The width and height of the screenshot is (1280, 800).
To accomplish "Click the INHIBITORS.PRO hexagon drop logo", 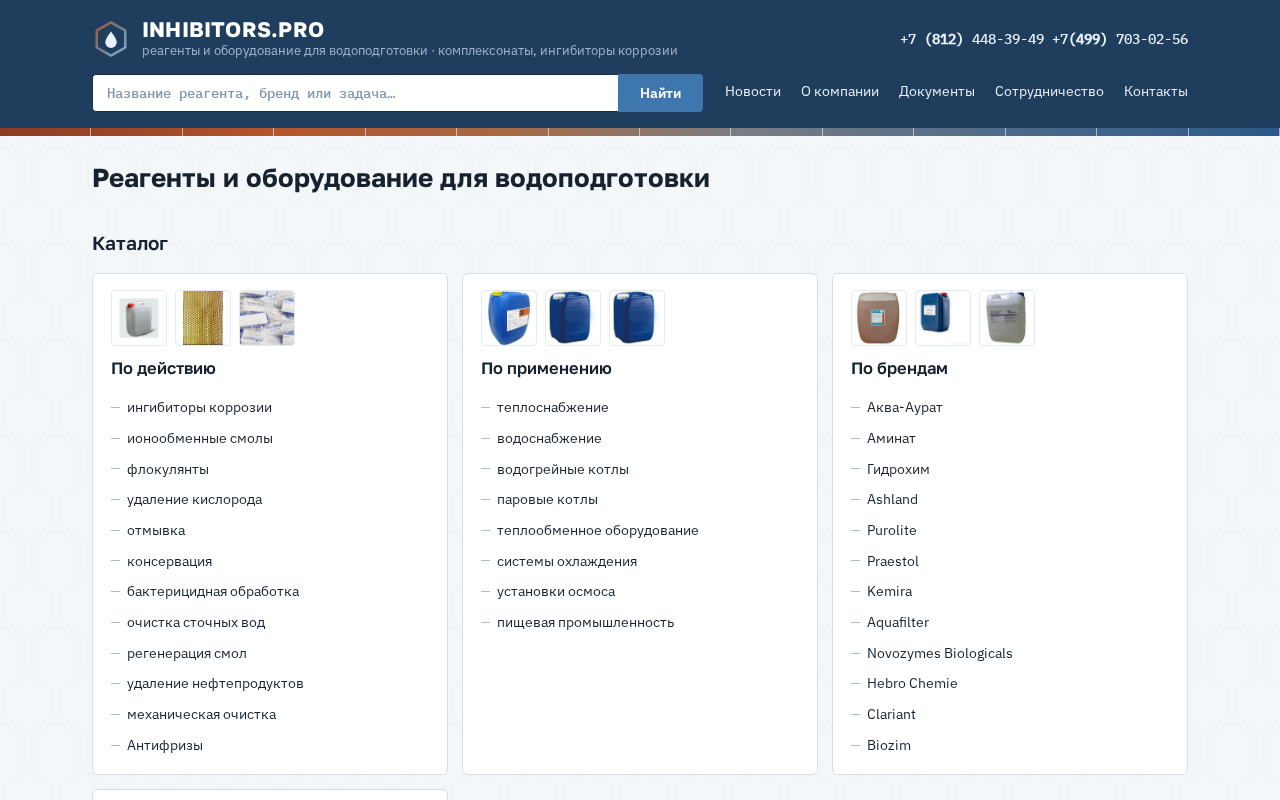I will point(111,39).
